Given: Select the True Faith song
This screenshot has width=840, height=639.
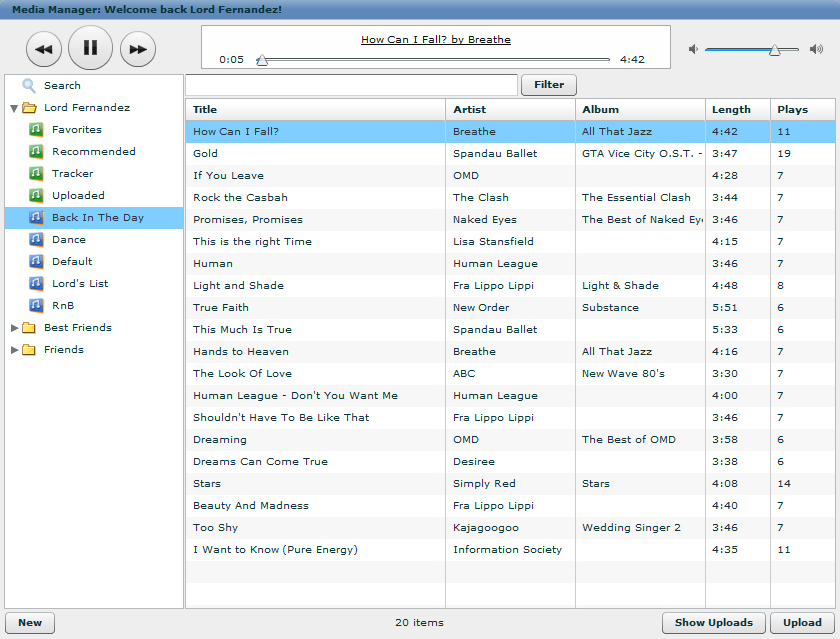Looking at the screenshot, I should pyautogui.click(x=221, y=307).
